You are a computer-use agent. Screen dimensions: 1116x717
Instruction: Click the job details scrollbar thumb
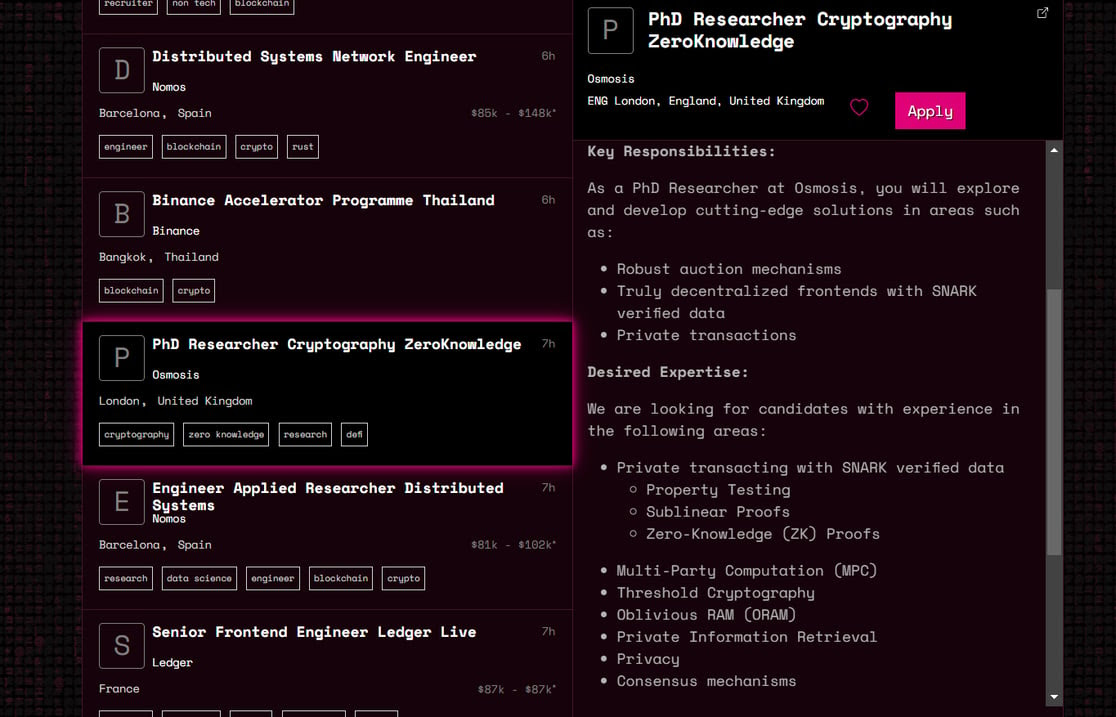tap(1054, 422)
